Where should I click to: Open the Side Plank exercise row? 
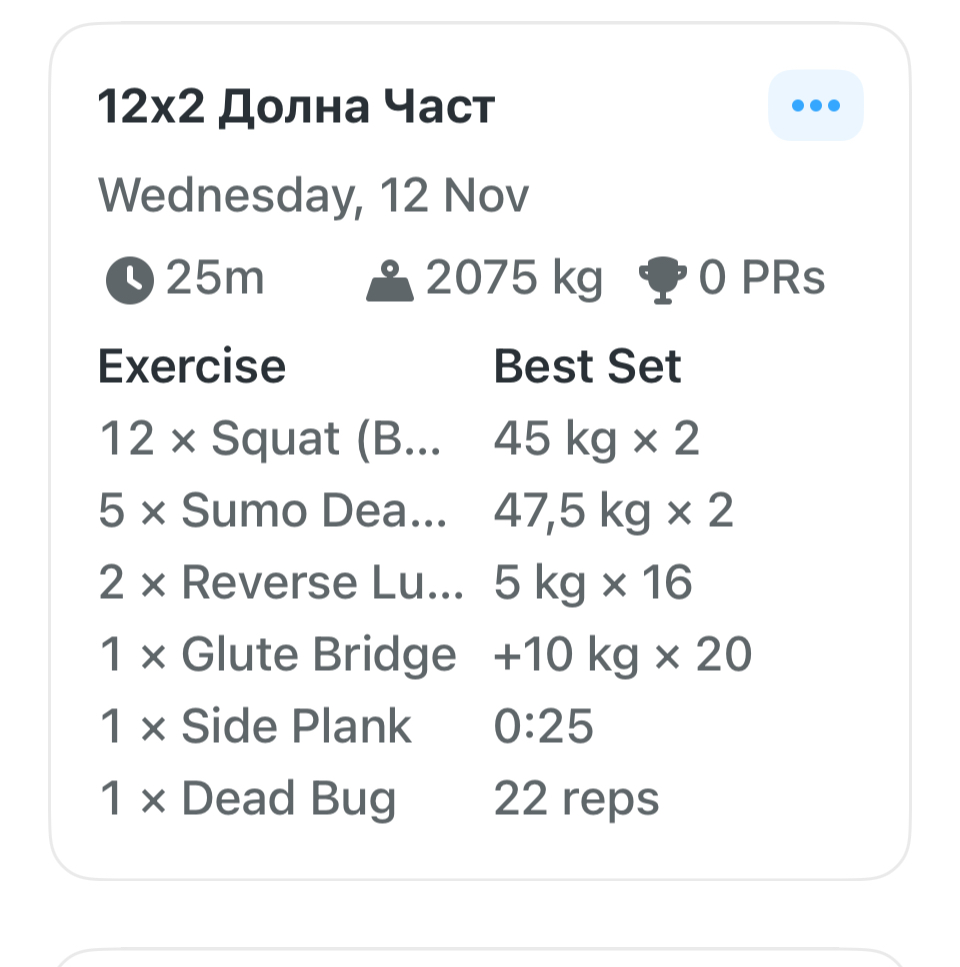255,727
